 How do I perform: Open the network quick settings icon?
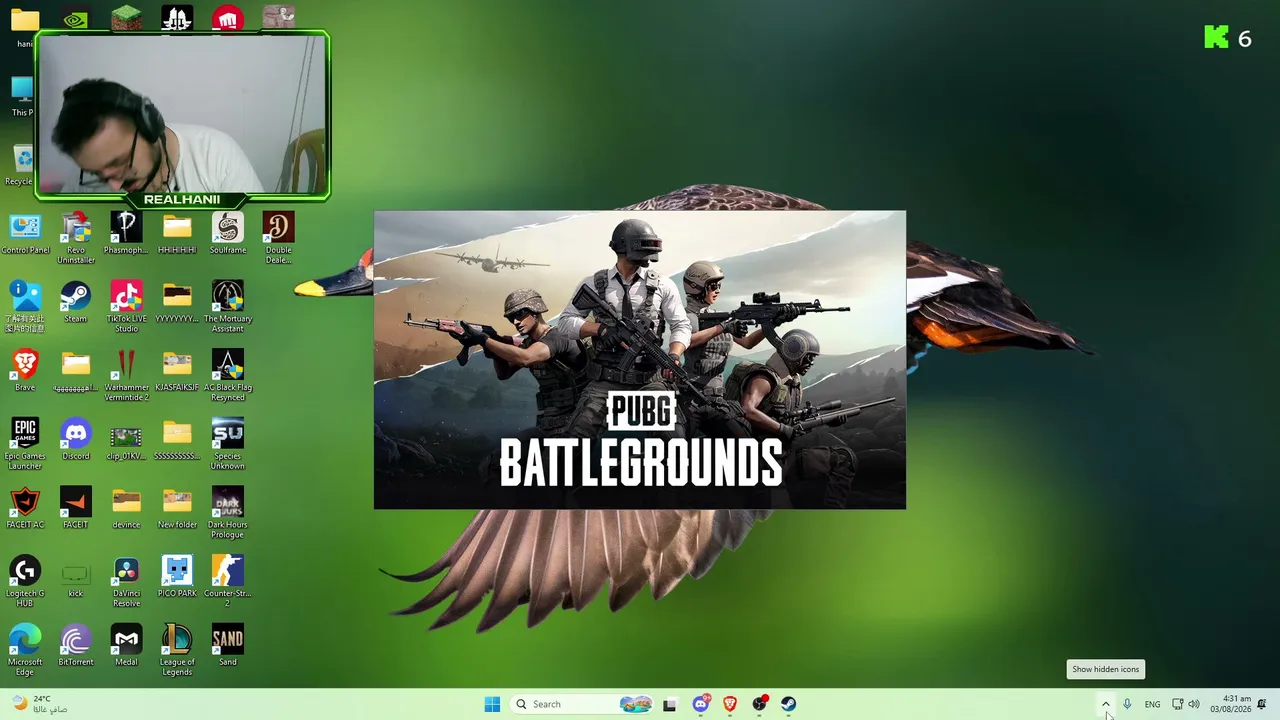click(1177, 704)
